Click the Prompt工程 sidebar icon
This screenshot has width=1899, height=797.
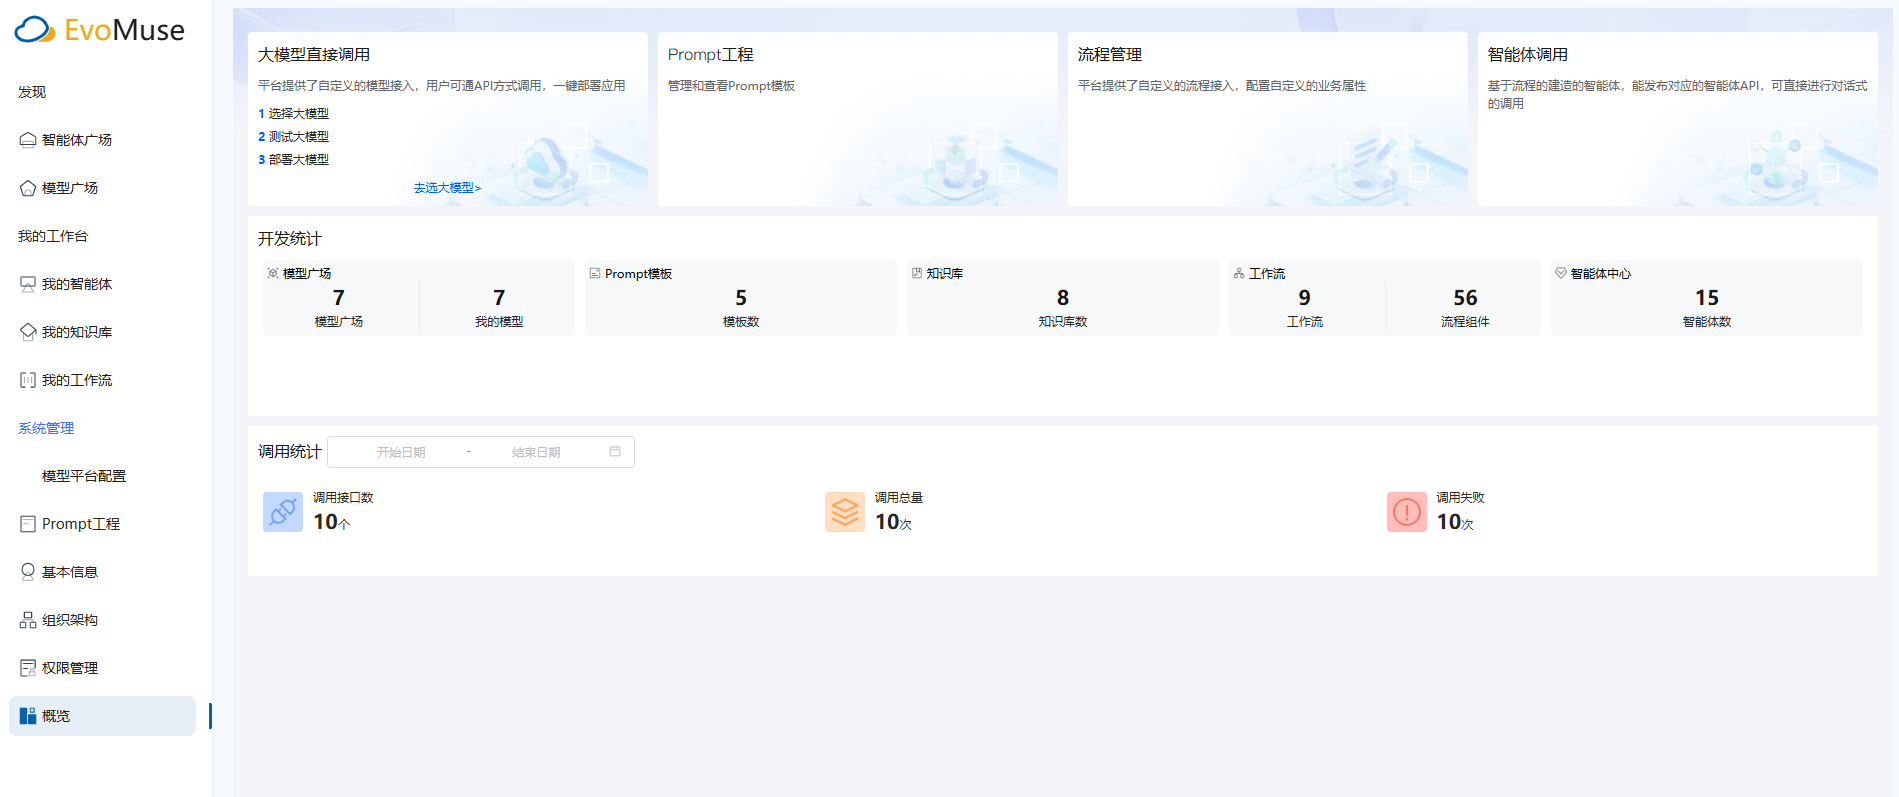(28, 524)
